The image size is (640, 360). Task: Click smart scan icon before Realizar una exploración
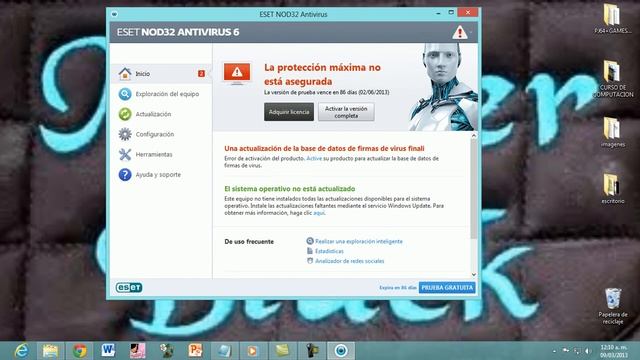310,241
